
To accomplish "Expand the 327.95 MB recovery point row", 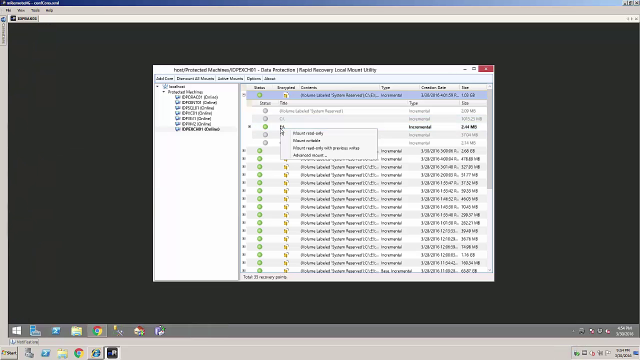I will click(244, 167).
